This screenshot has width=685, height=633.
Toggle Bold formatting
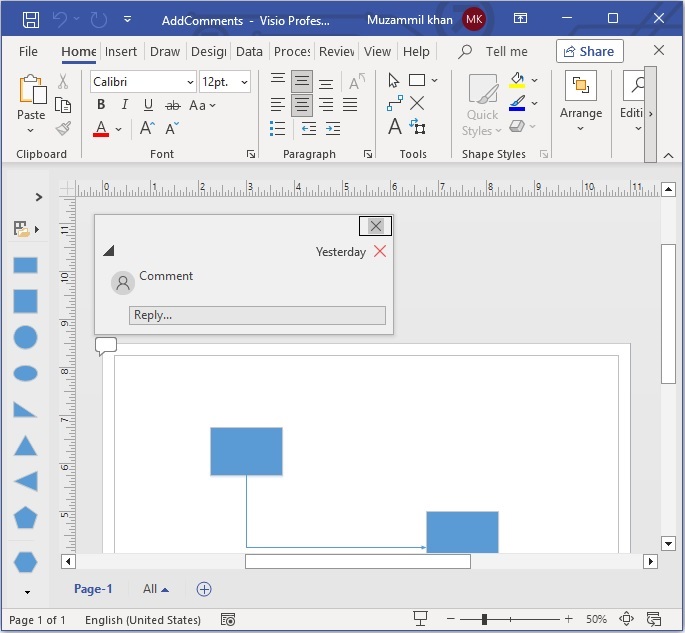[101, 105]
